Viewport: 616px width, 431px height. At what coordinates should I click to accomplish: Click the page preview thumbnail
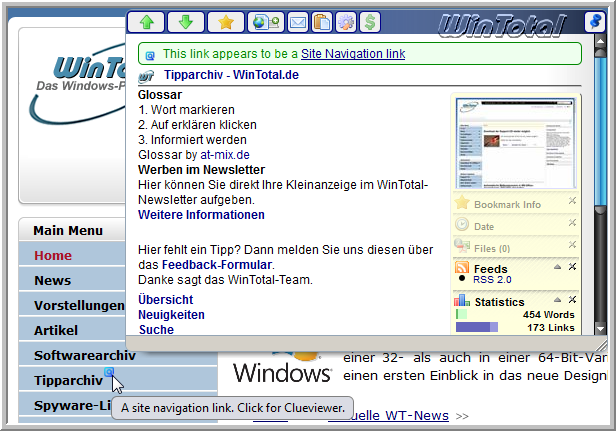coord(515,143)
